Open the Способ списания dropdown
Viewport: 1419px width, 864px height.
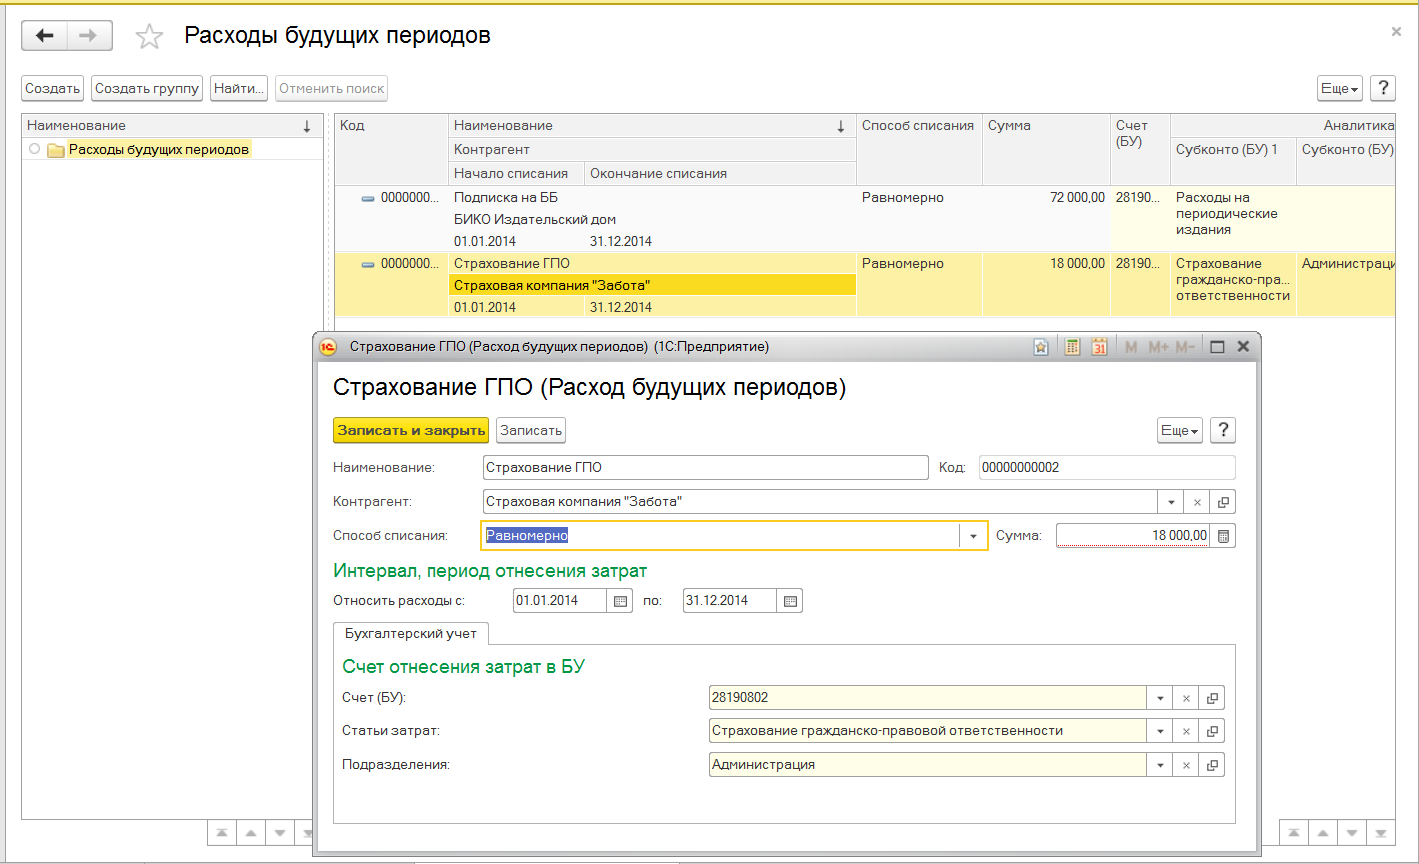pos(973,536)
